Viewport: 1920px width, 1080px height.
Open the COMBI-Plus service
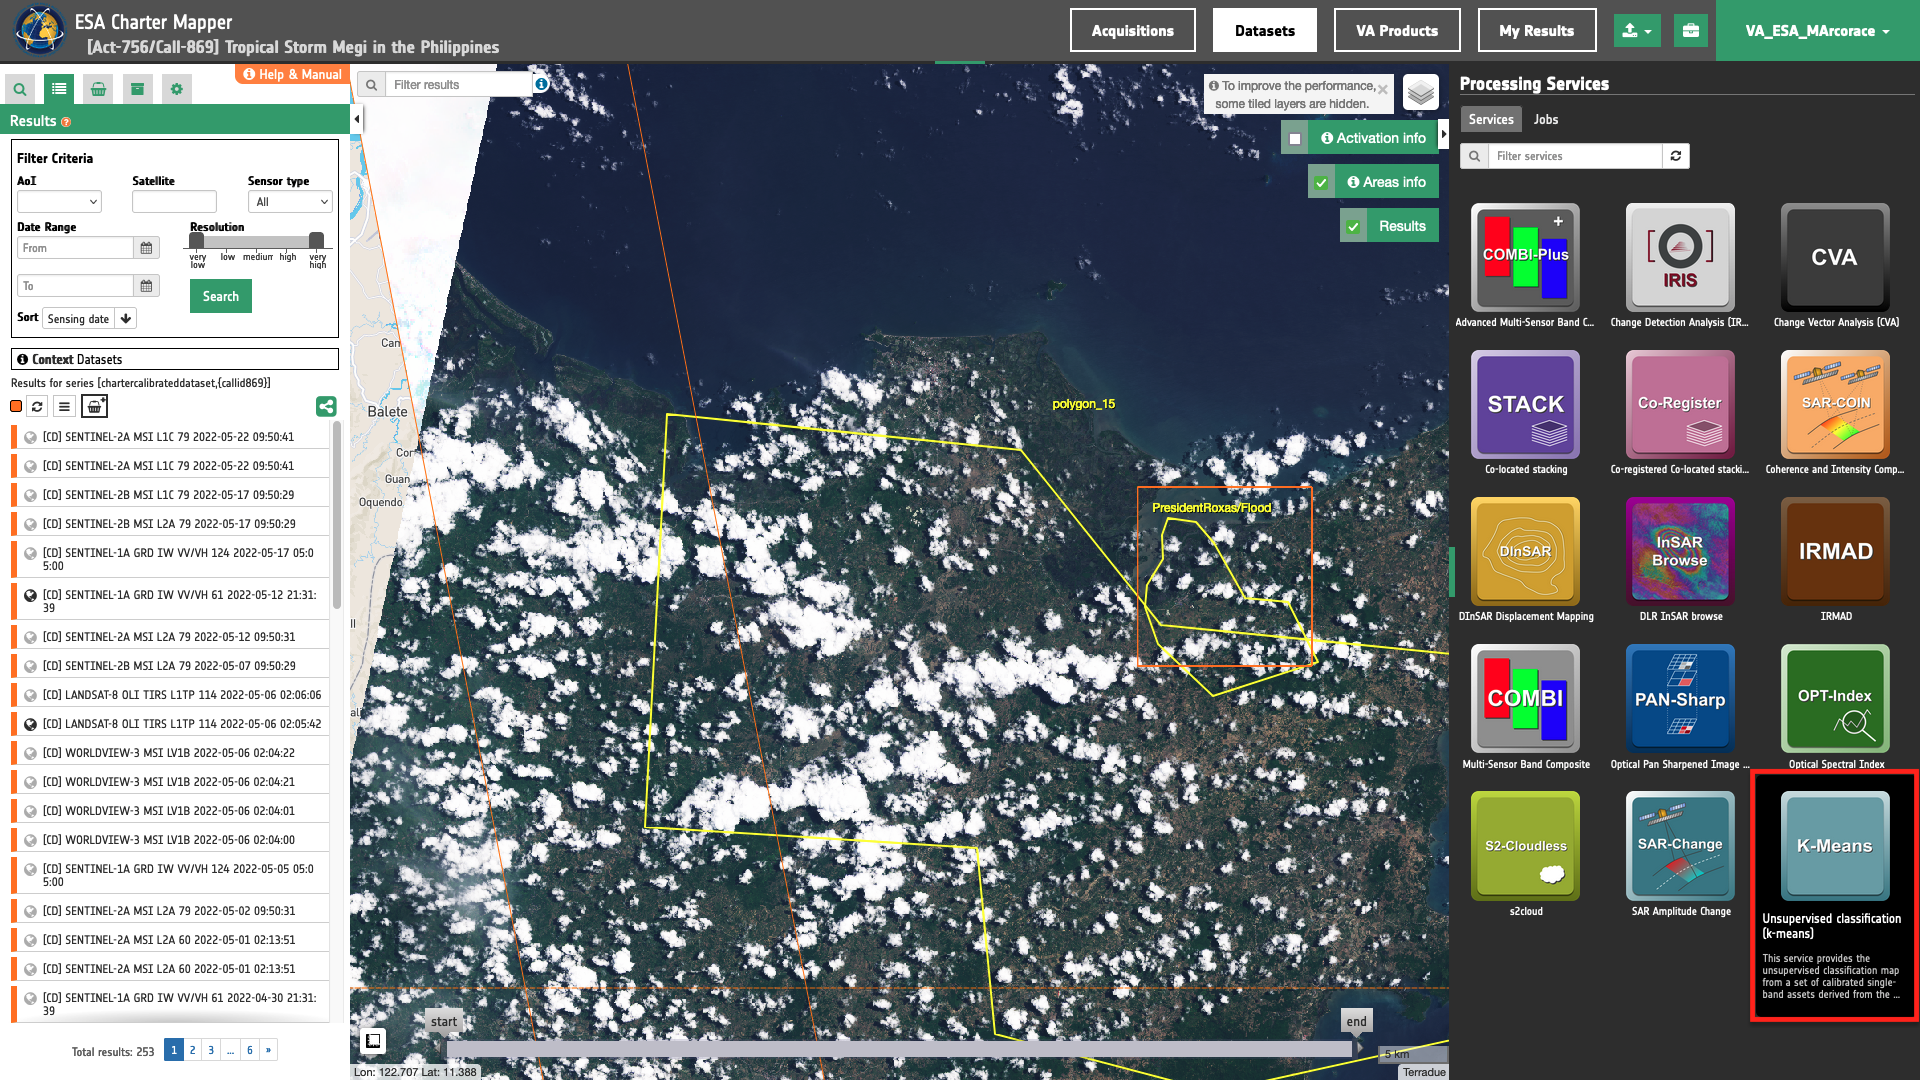[1525, 257]
